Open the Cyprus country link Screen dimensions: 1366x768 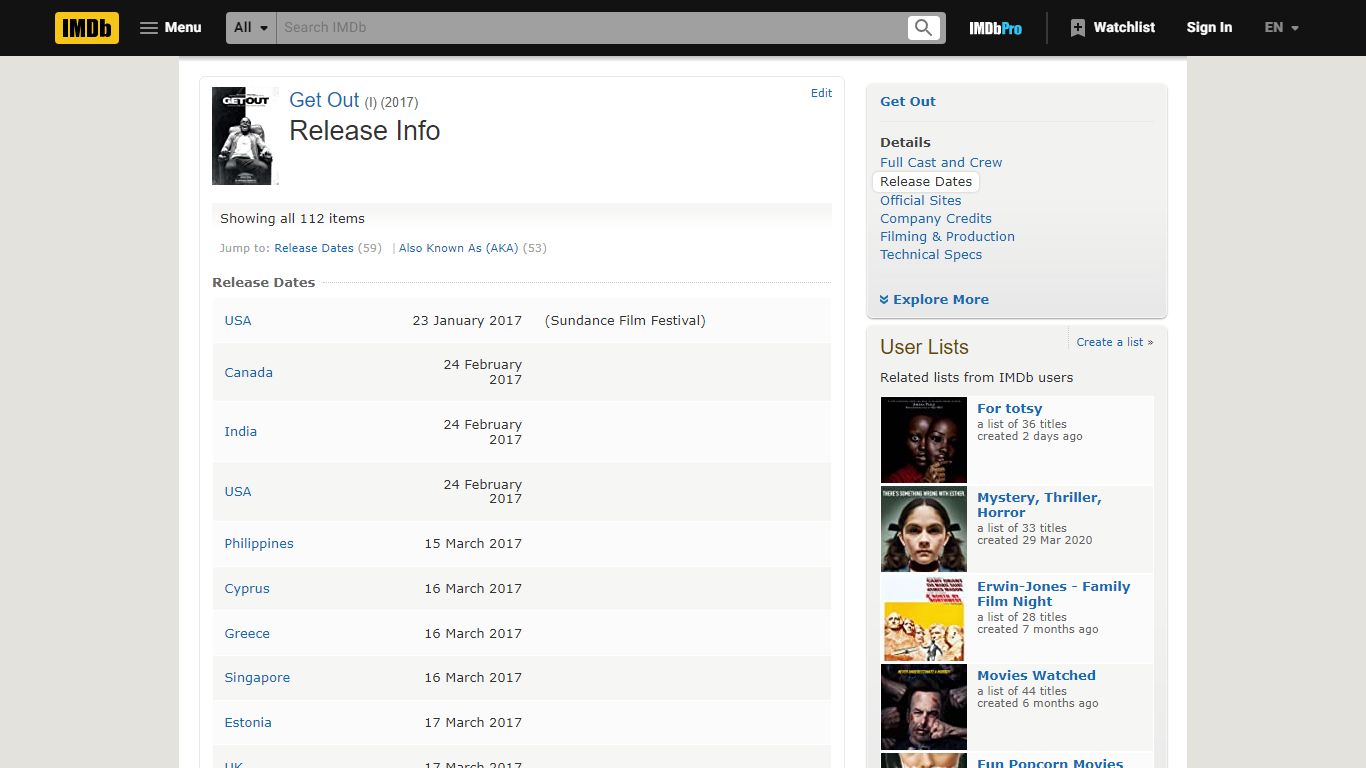pyautogui.click(x=247, y=589)
